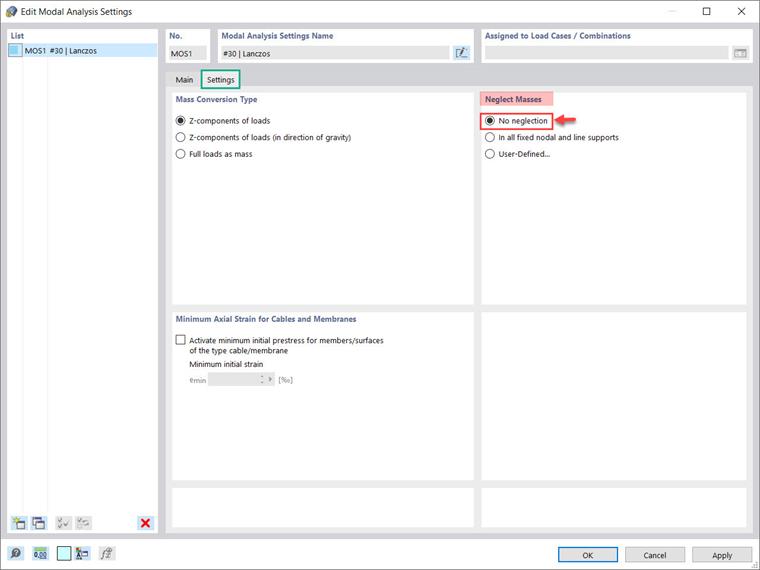Click the Cancel button
The image size is (760, 570).
[x=655, y=555]
